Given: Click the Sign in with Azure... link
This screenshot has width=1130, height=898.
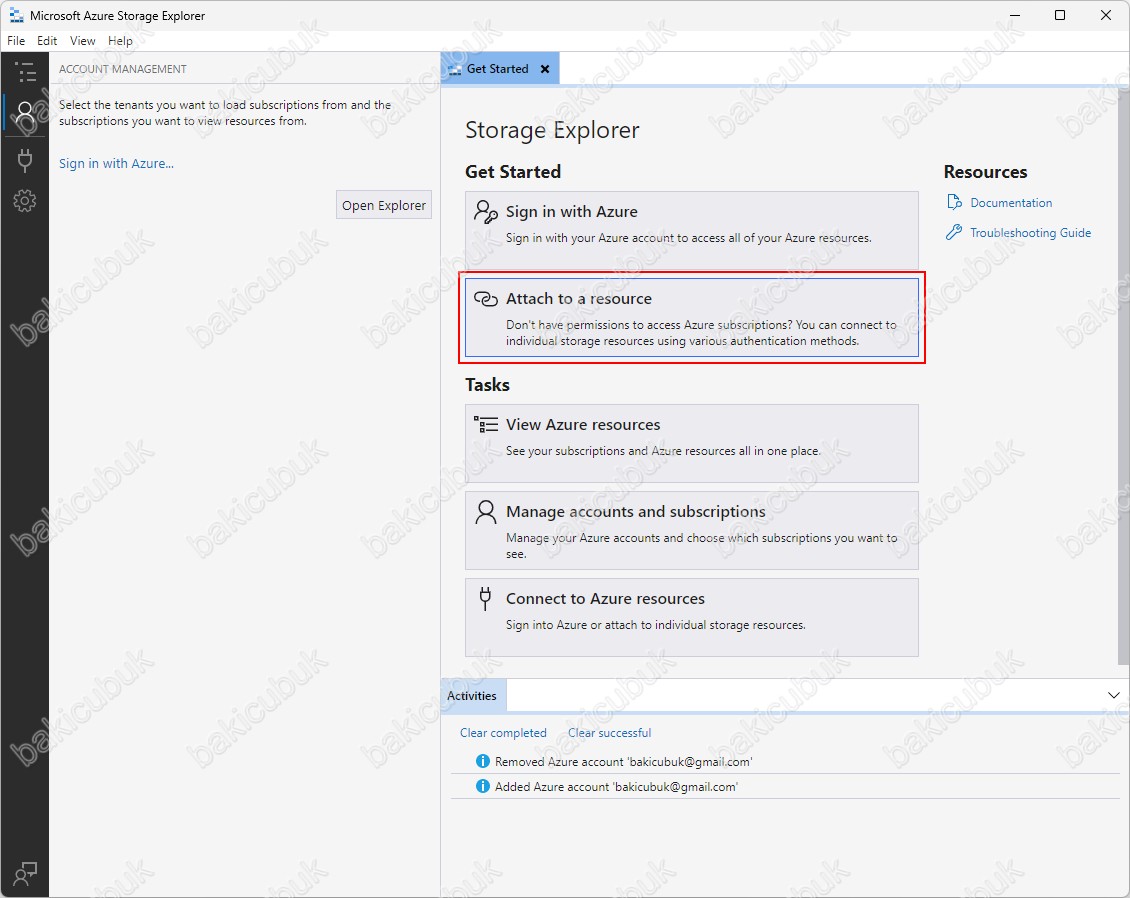Looking at the screenshot, I should tap(116, 164).
